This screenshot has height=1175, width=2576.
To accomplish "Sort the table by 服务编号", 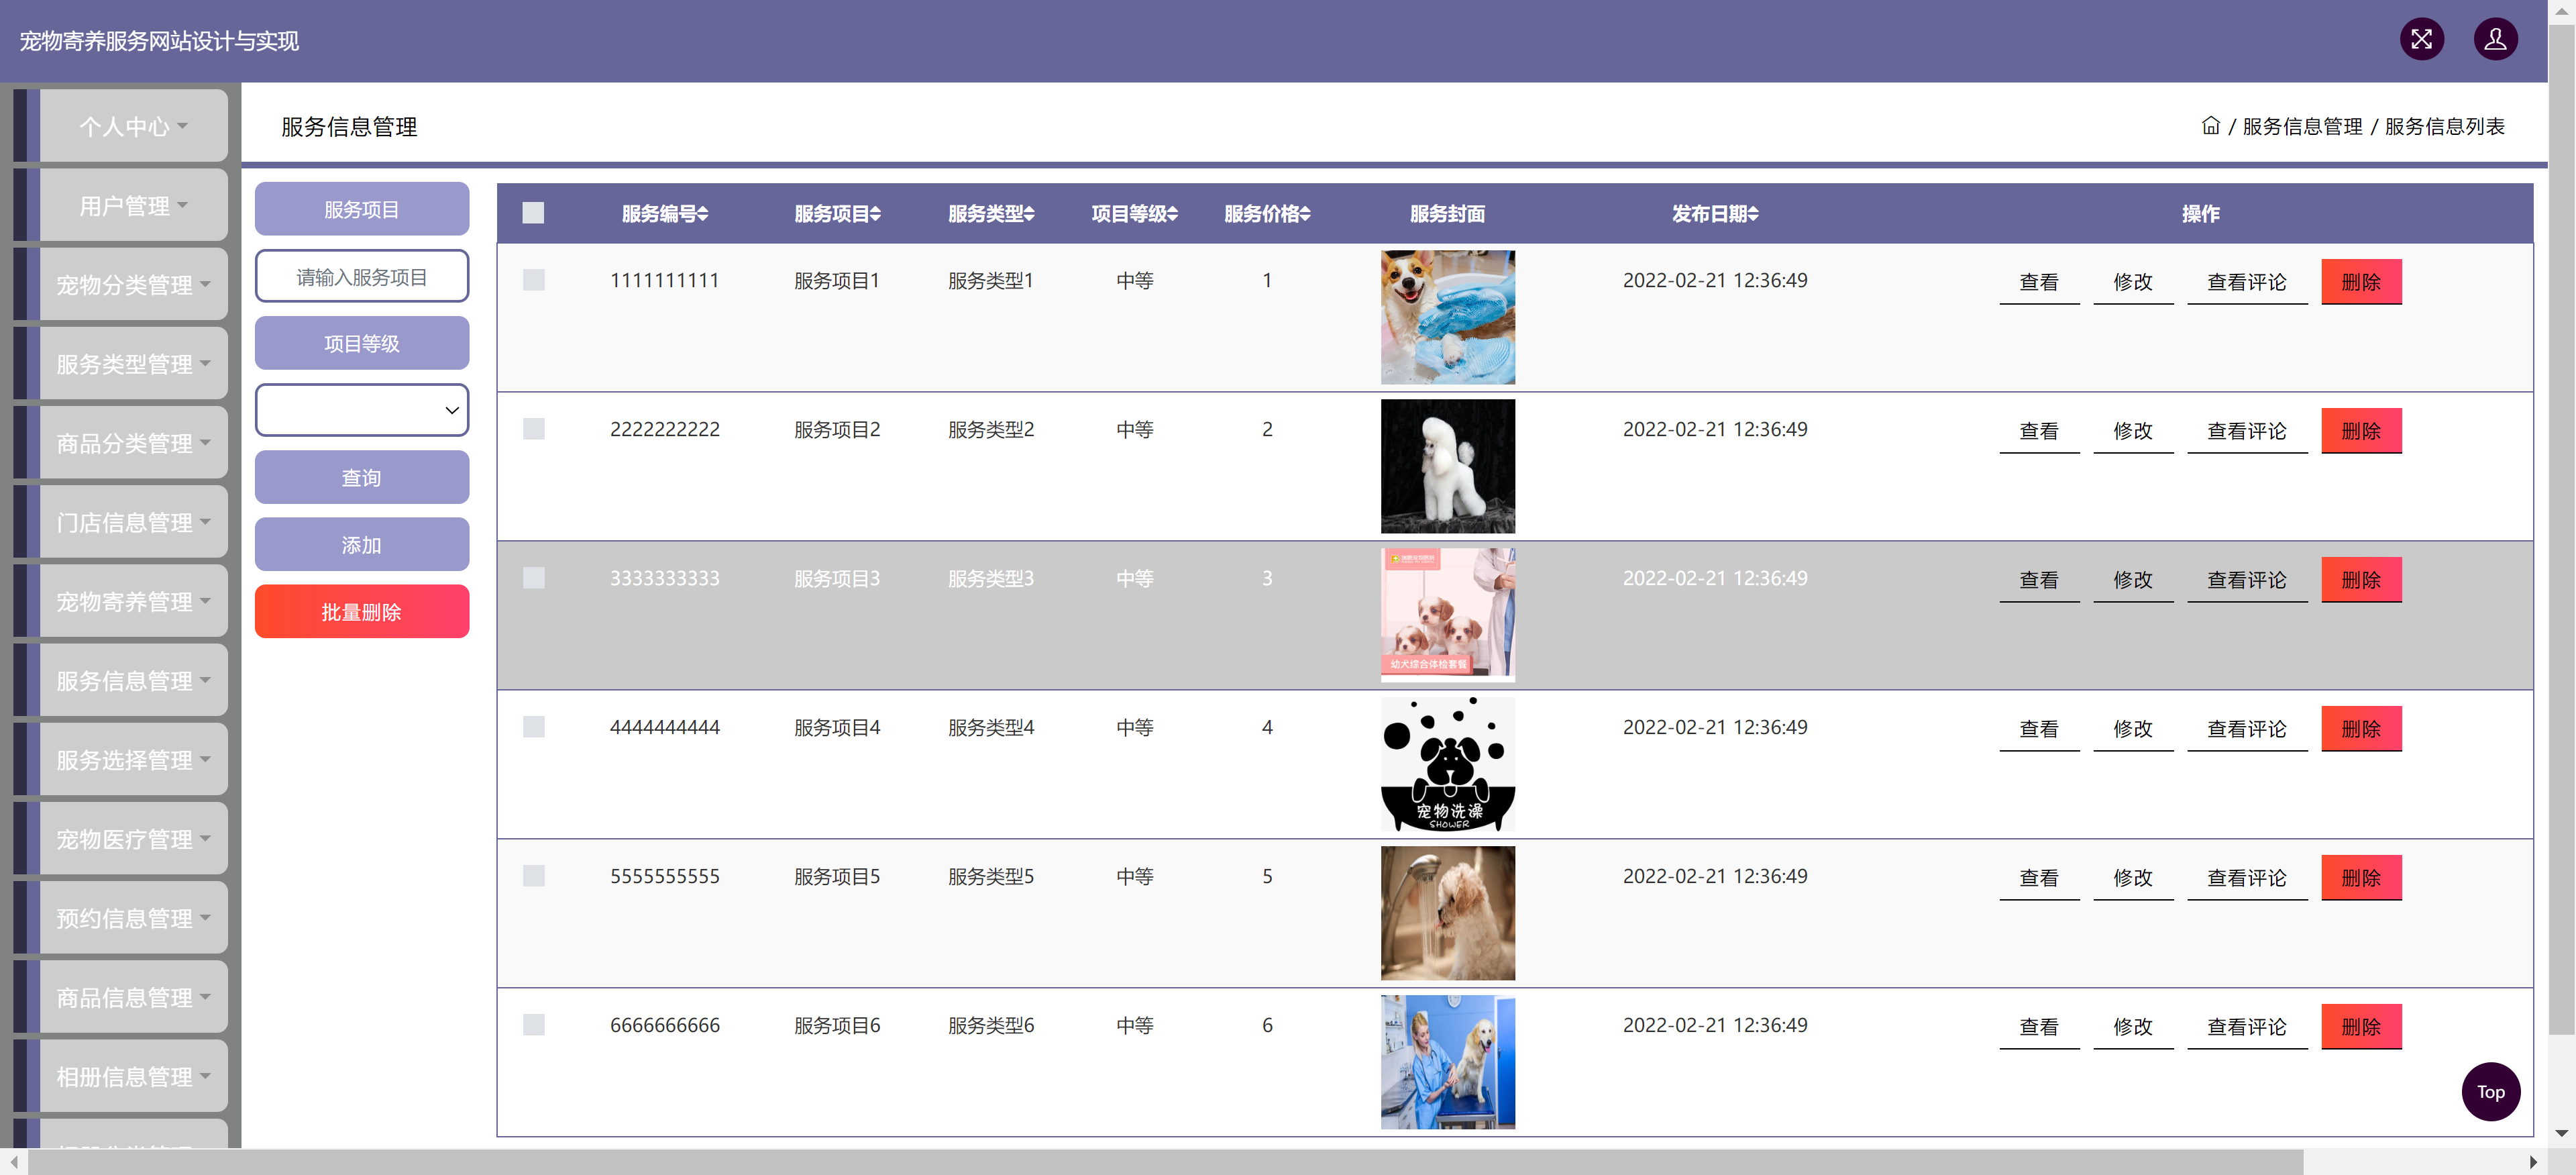I will coord(663,213).
